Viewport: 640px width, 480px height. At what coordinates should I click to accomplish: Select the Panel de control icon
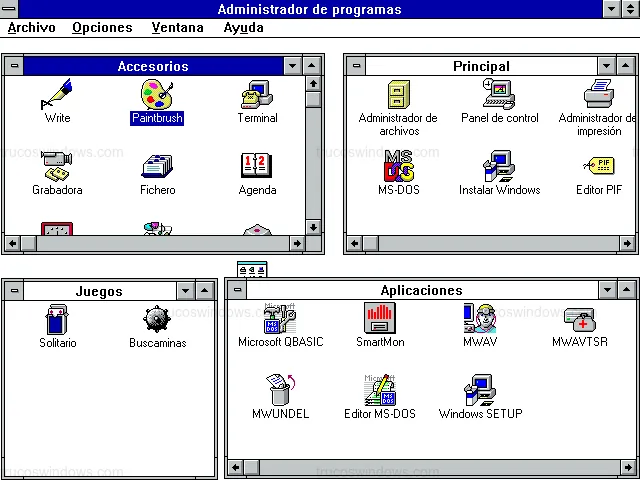coord(499,96)
